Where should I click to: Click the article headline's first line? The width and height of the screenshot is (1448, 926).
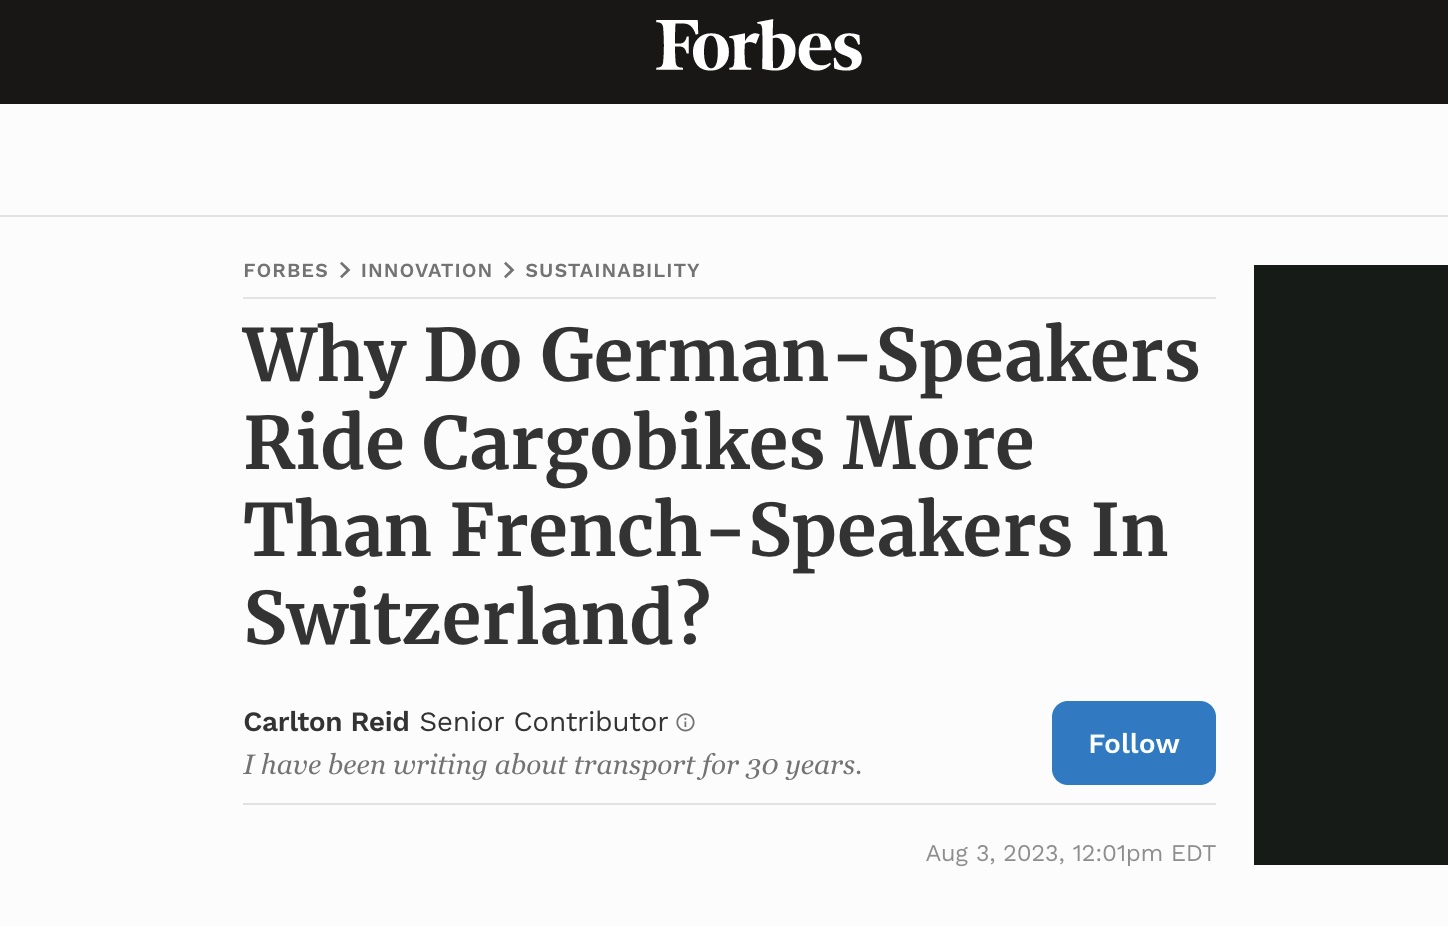click(x=720, y=356)
